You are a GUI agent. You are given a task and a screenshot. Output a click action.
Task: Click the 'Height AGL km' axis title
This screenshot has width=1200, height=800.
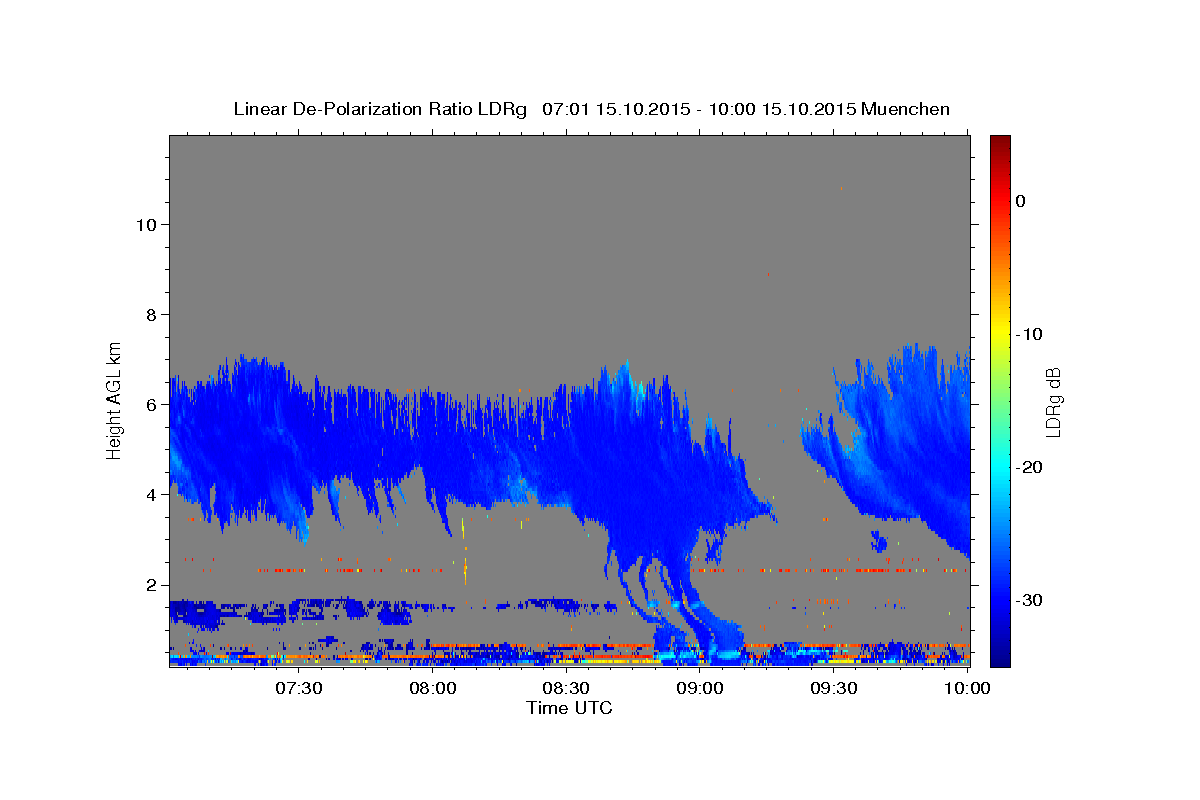click(x=115, y=399)
